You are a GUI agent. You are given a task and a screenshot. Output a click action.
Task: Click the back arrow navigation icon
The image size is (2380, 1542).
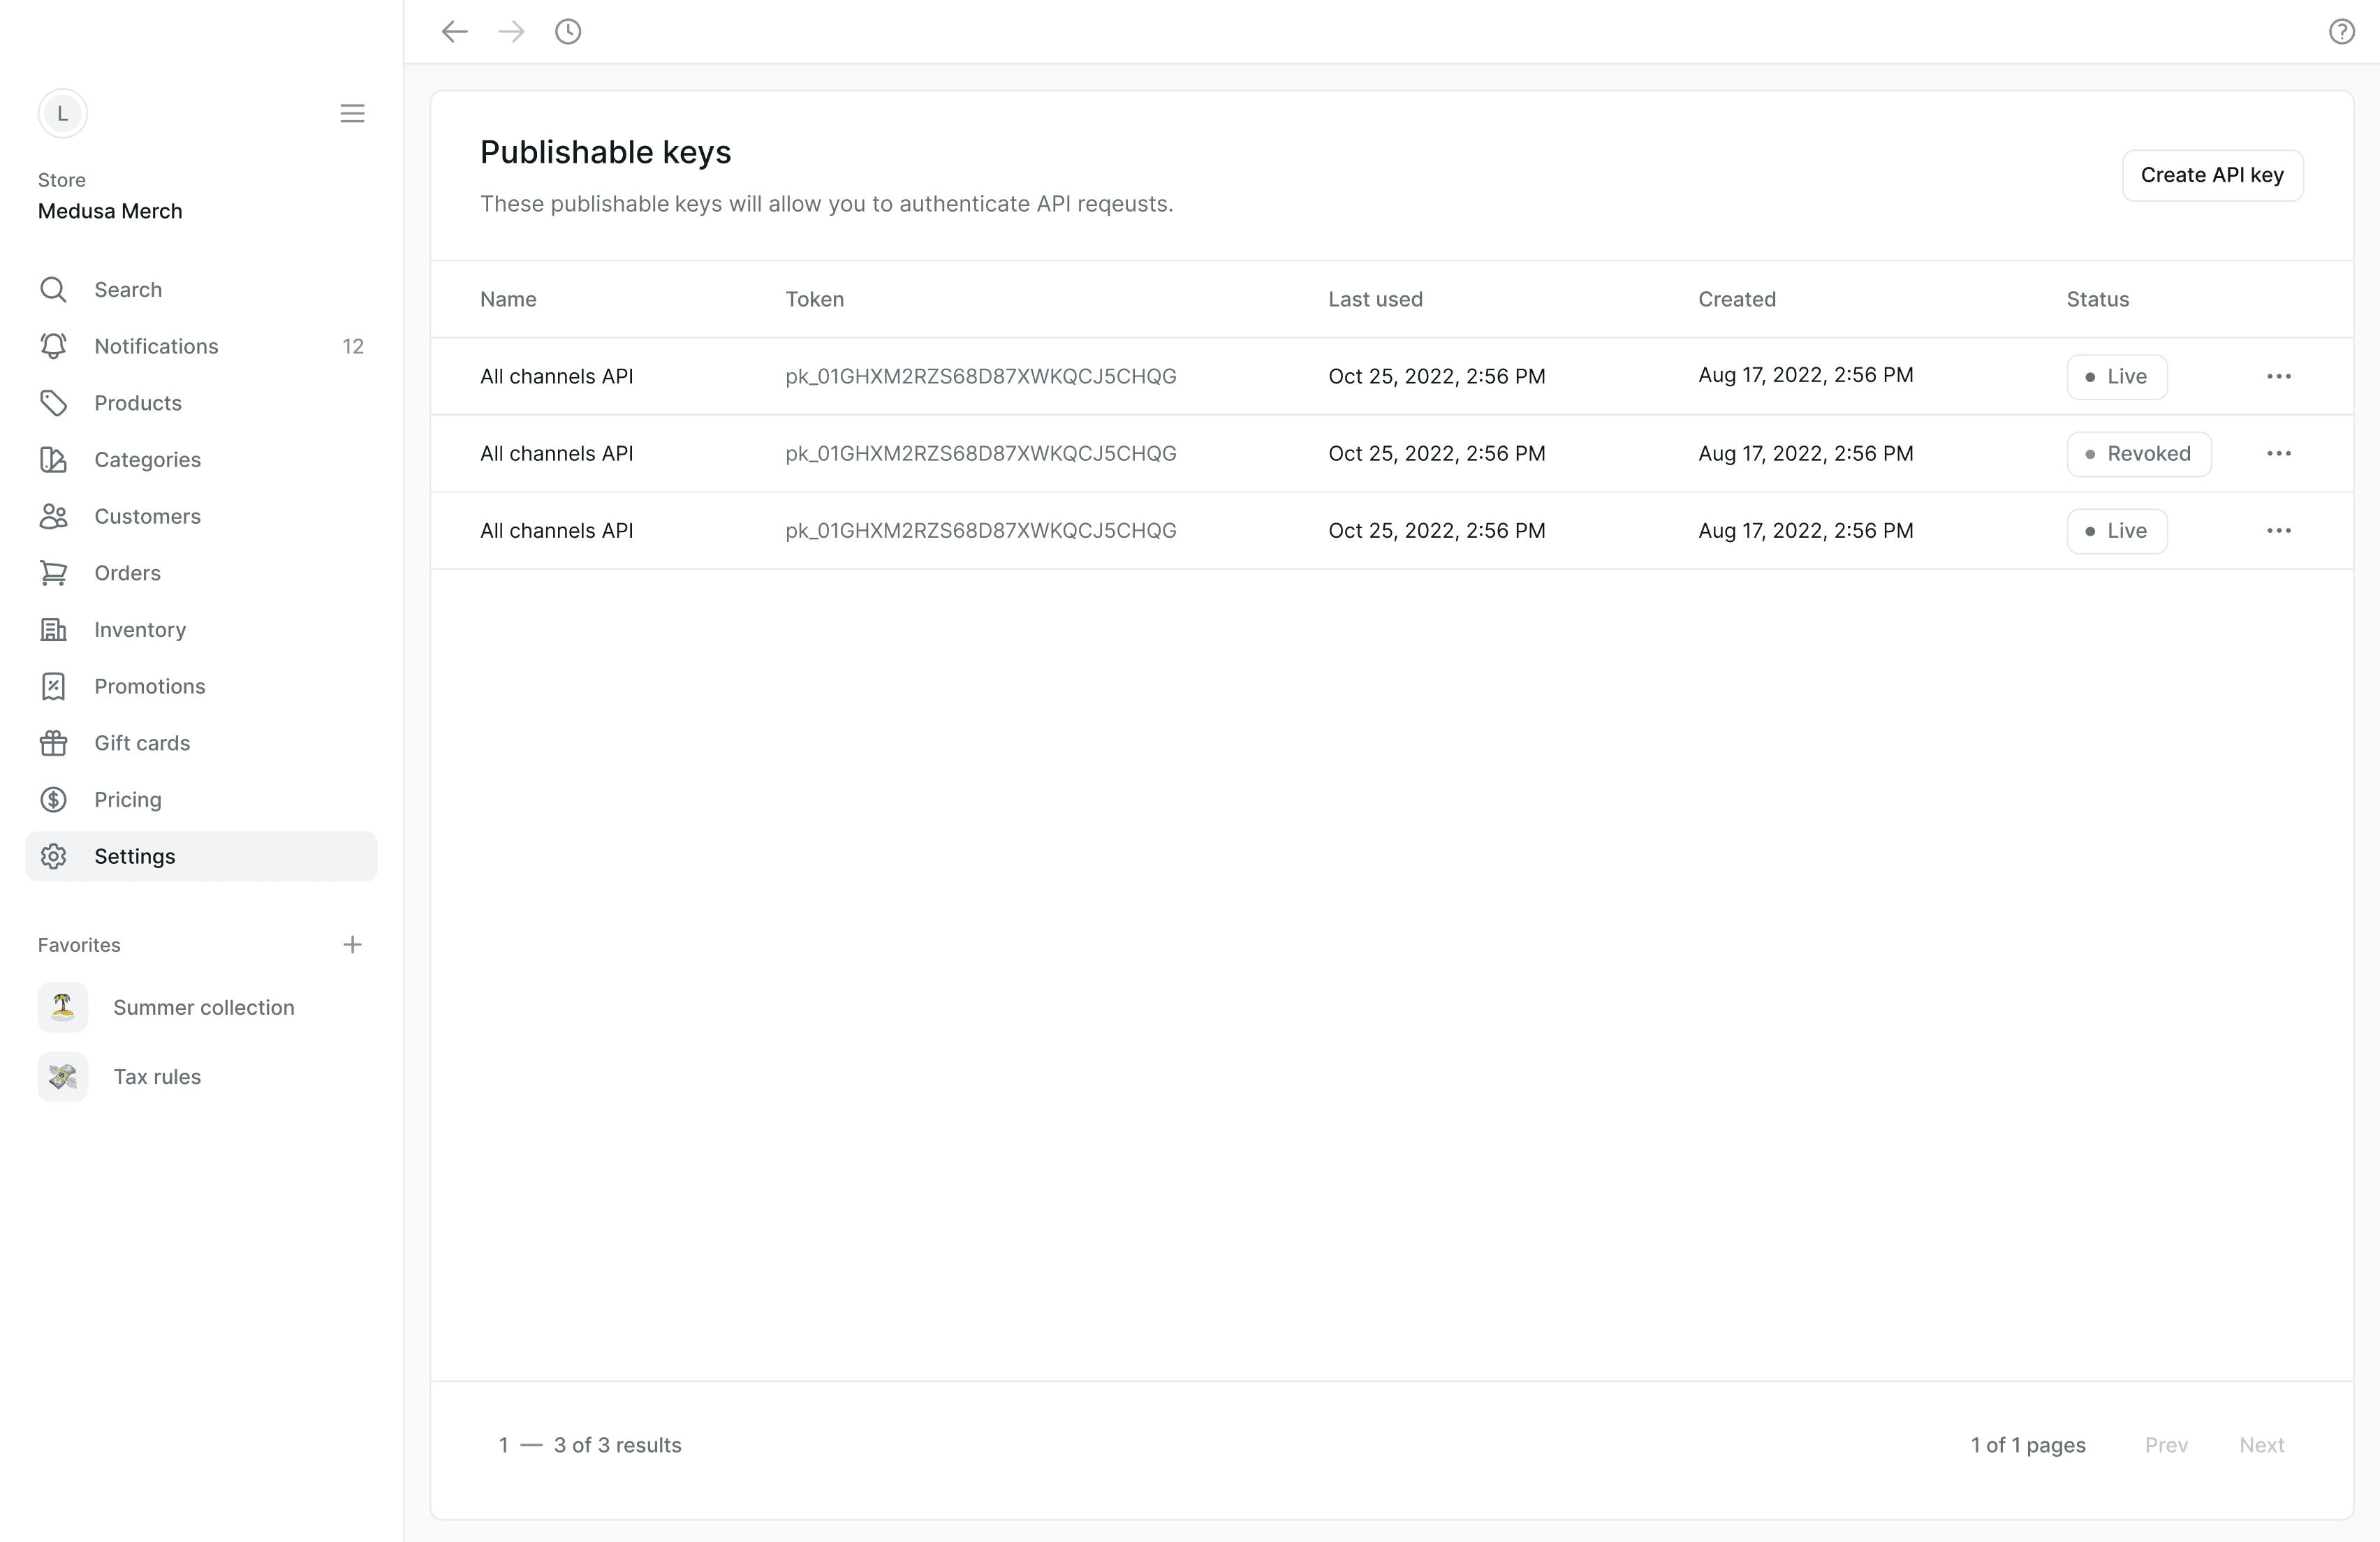(455, 32)
